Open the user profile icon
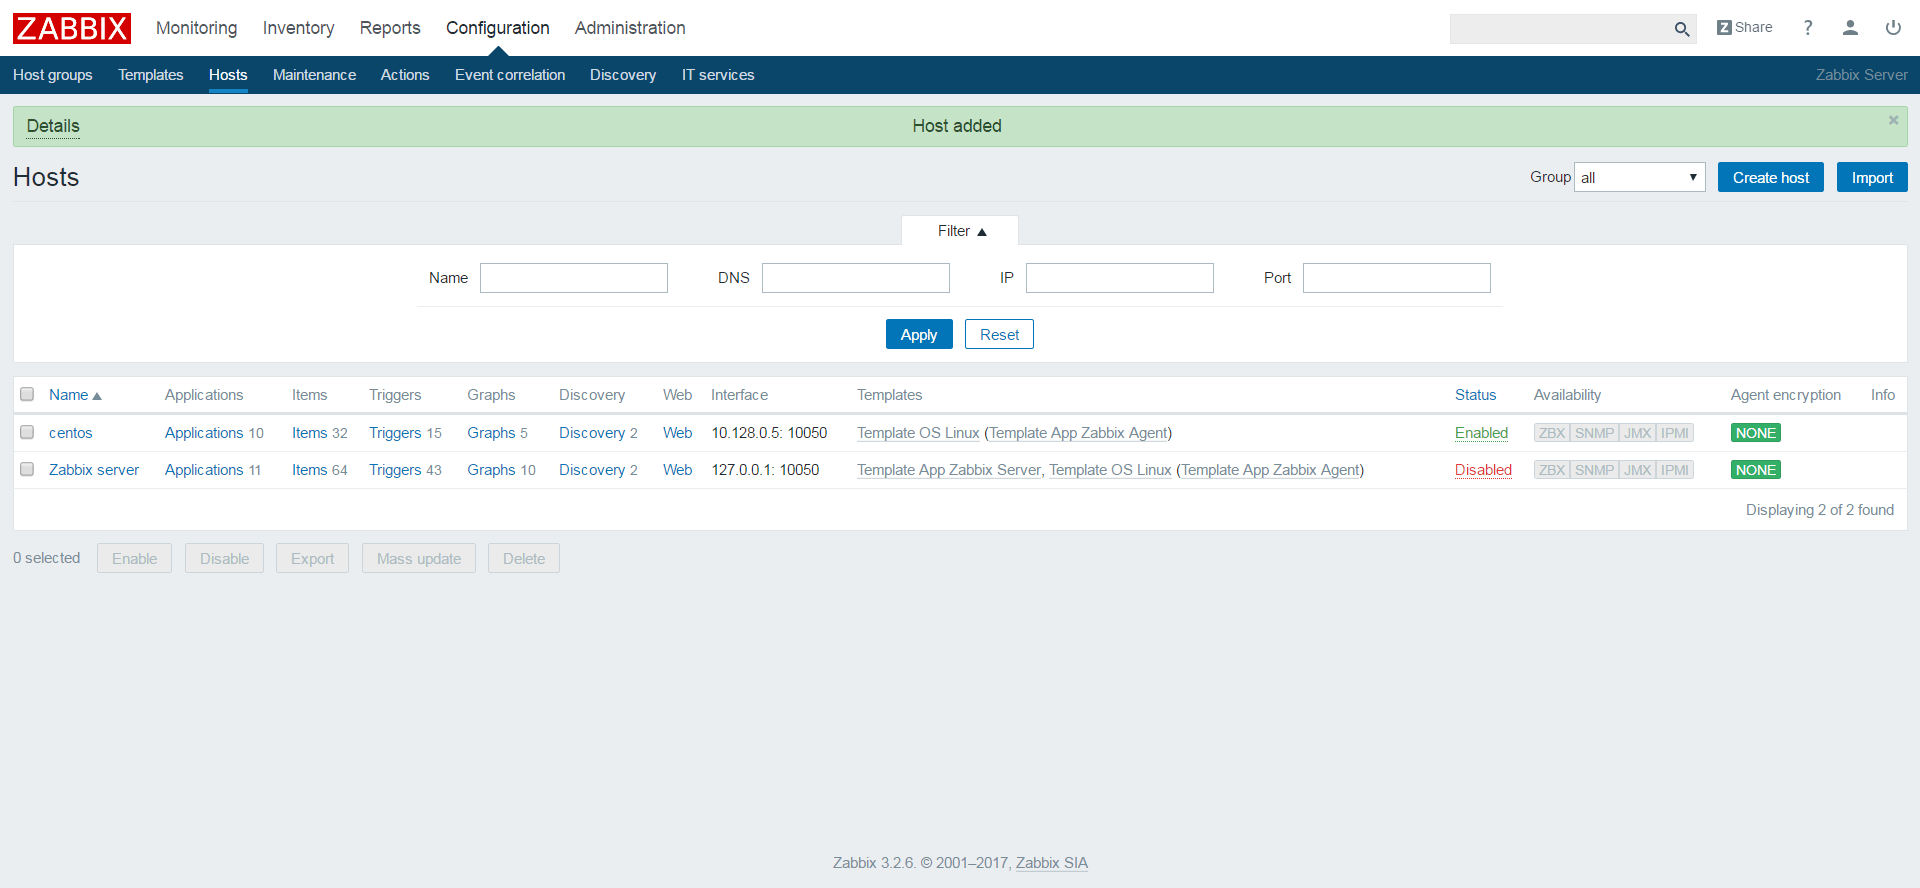Viewport: 1920px width, 888px height. (1850, 28)
